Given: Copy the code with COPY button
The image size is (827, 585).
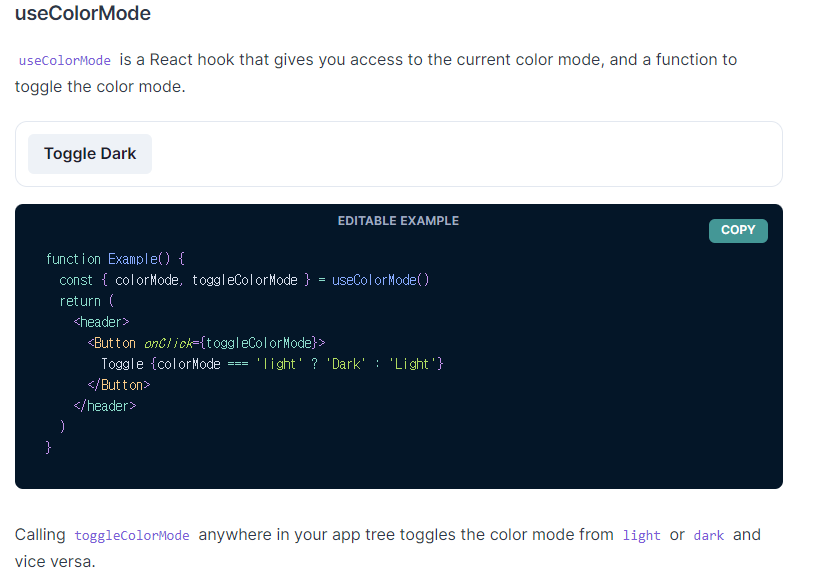Looking at the screenshot, I should tap(738, 231).
